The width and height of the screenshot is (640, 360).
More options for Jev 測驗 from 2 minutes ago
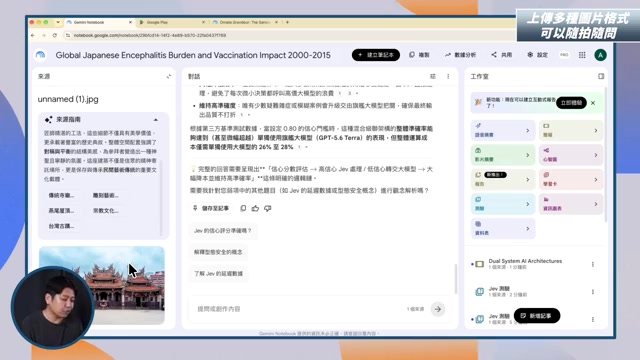coord(593,292)
